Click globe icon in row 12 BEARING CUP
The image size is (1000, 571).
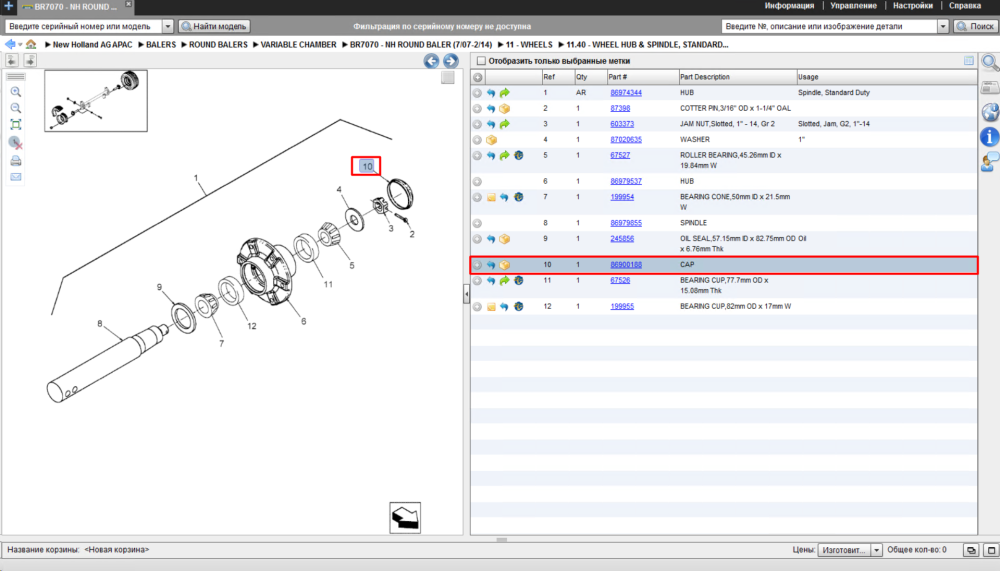(x=518, y=307)
